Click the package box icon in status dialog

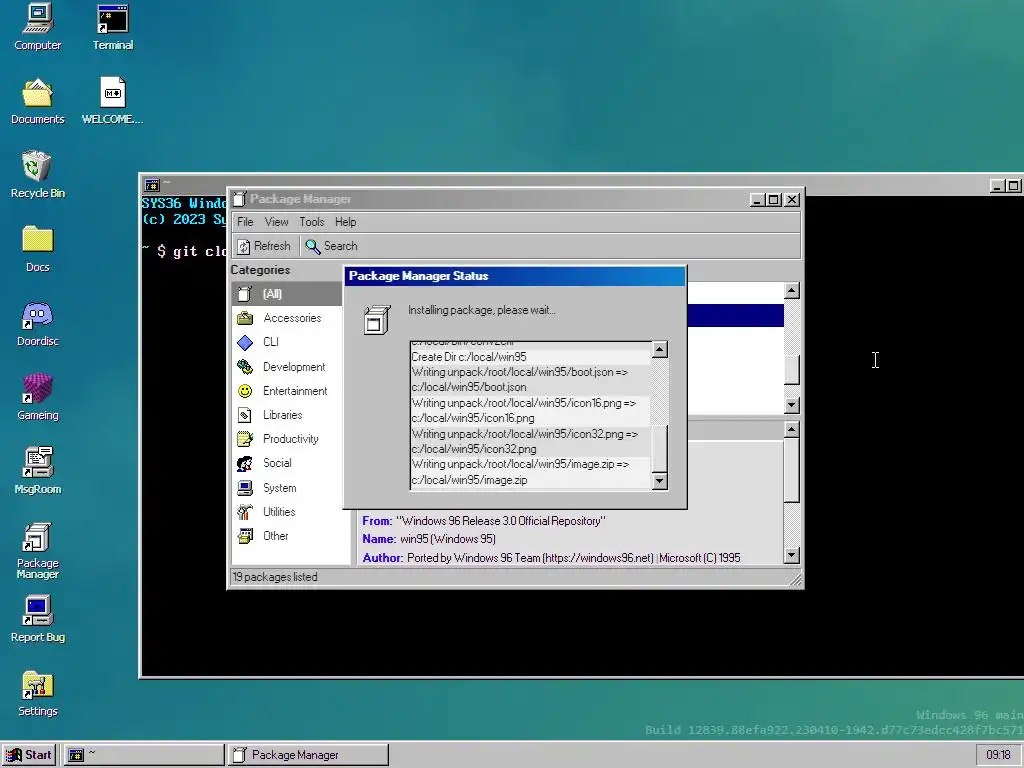(x=376, y=320)
